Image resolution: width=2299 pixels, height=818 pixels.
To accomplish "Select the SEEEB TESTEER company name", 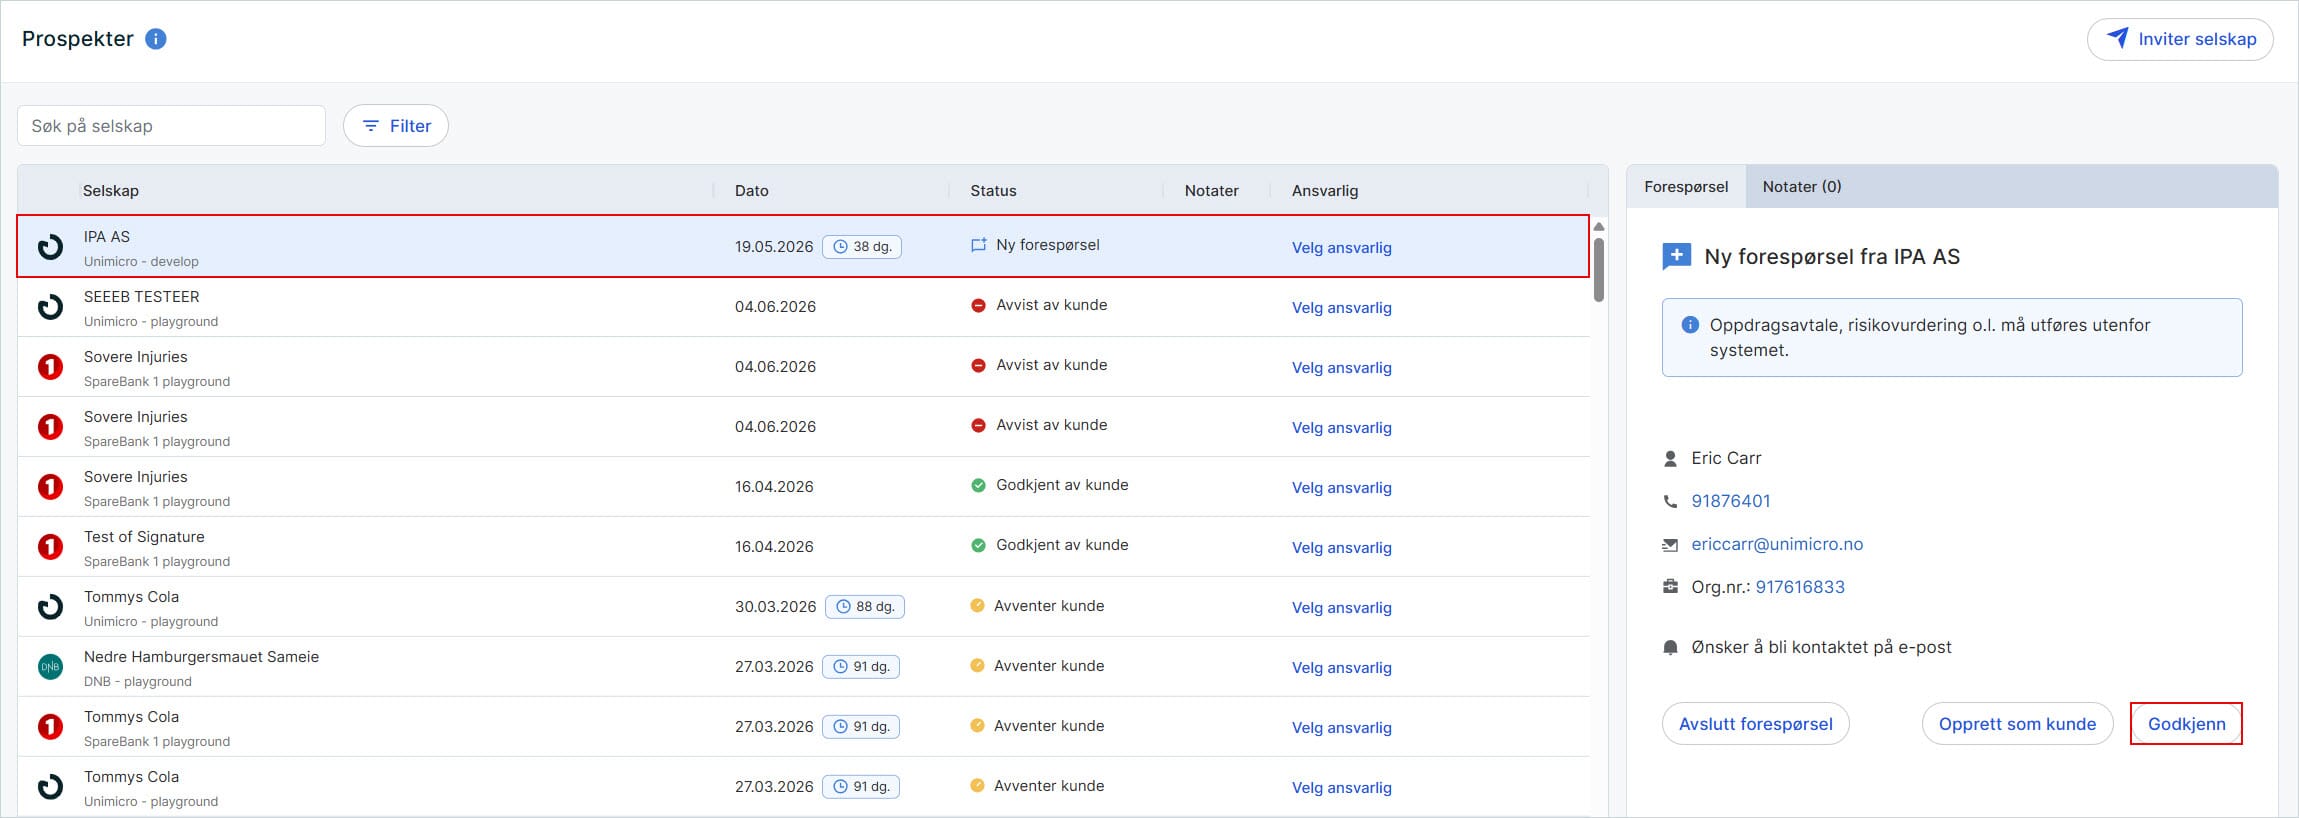I will pyautogui.click(x=141, y=297).
